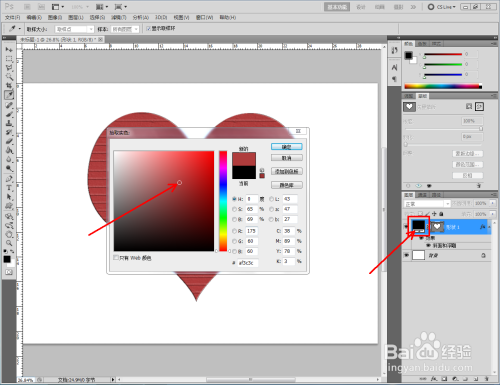Click the hex color input field
The width and height of the screenshot is (500, 385).
tap(248, 263)
